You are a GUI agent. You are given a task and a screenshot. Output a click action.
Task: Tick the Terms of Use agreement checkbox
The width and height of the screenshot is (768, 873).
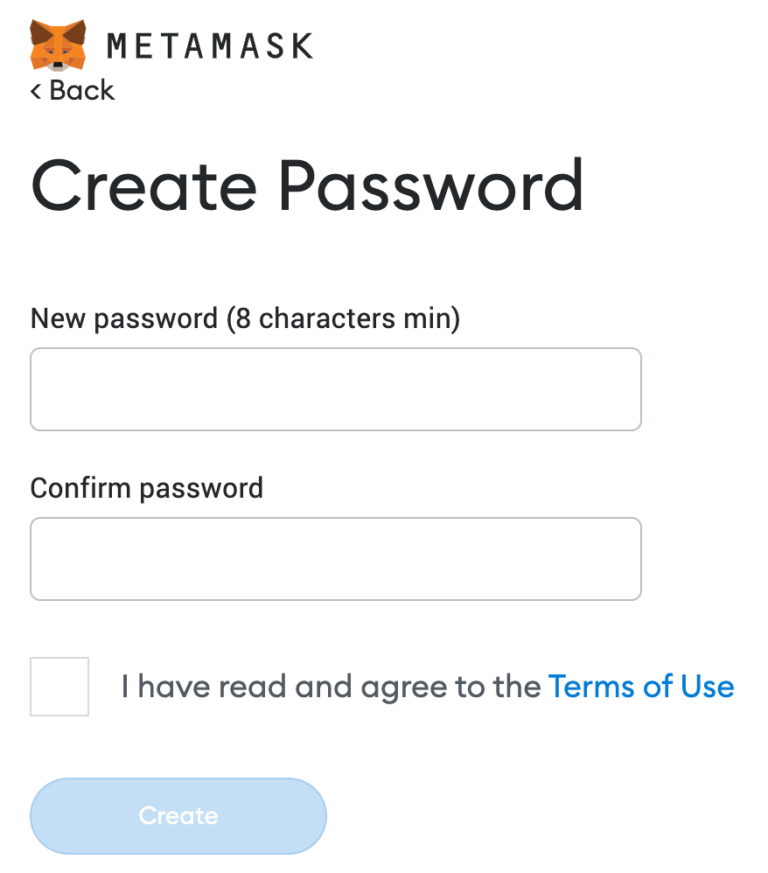[59, 686]
